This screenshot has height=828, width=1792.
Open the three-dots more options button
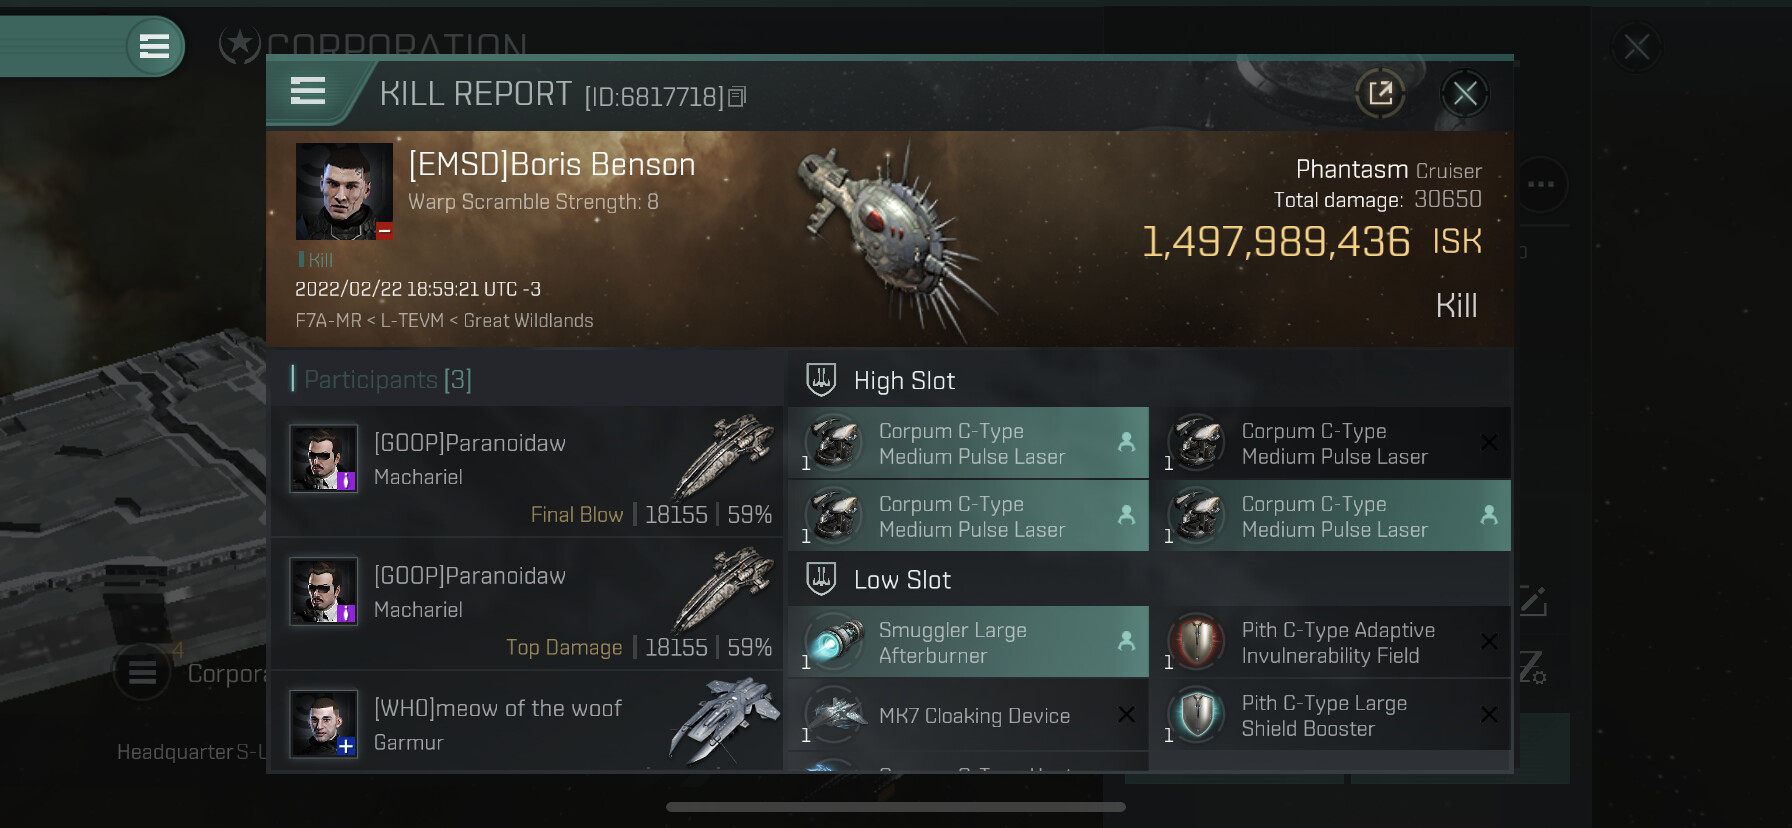point(1540,184)
